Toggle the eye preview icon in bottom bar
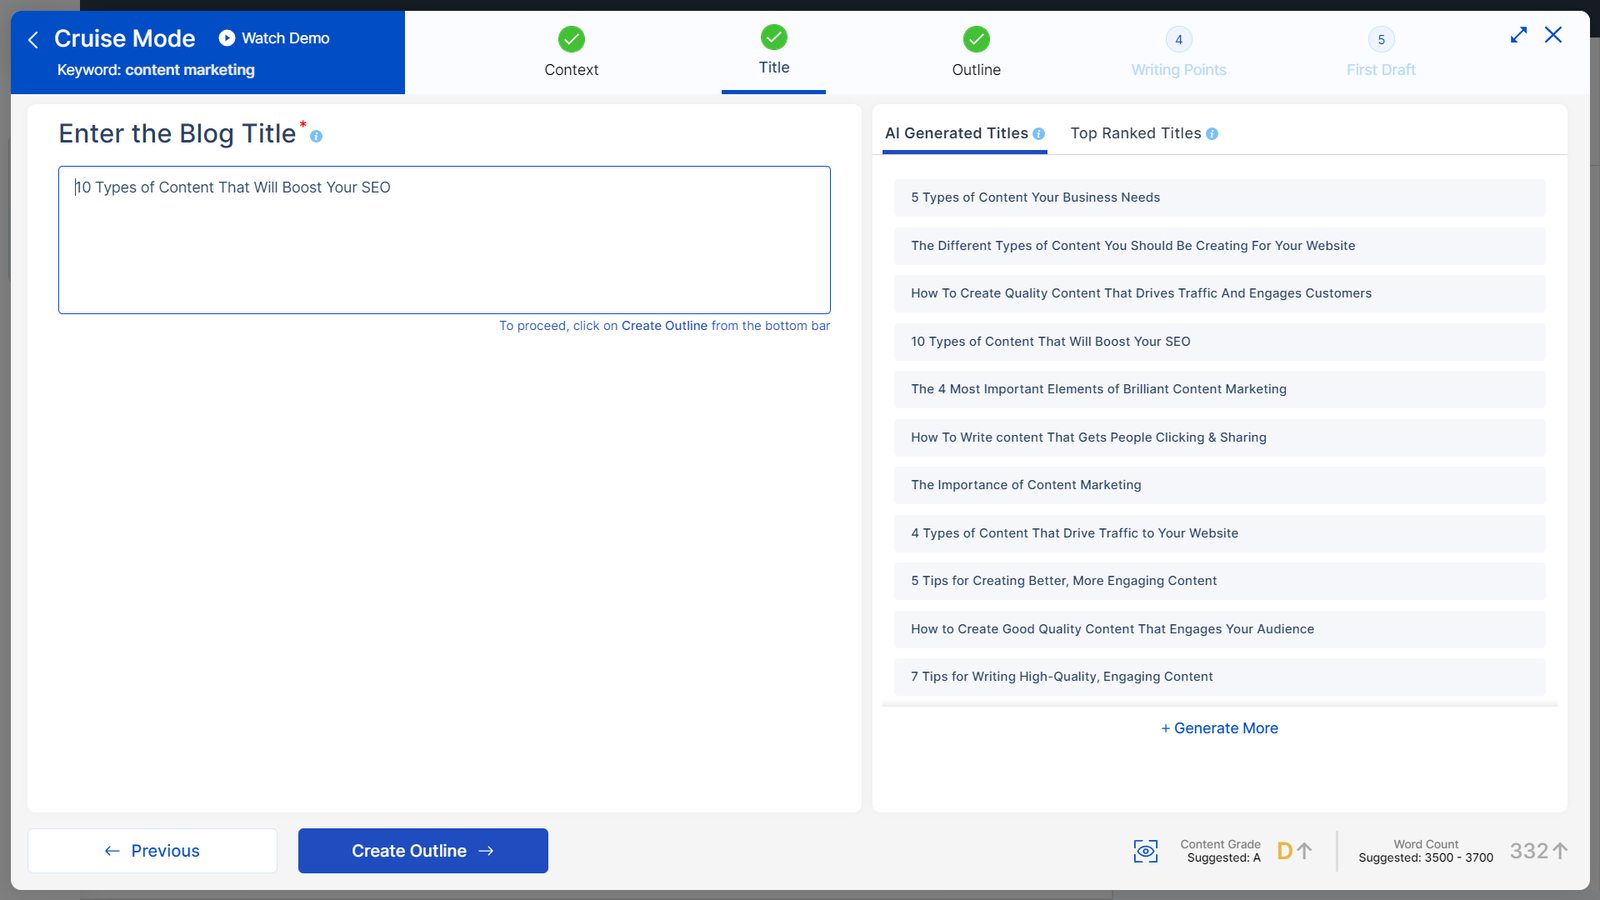Viewport: 1600px width, 900px height. pyautogui.click(x=1145, y=851)
